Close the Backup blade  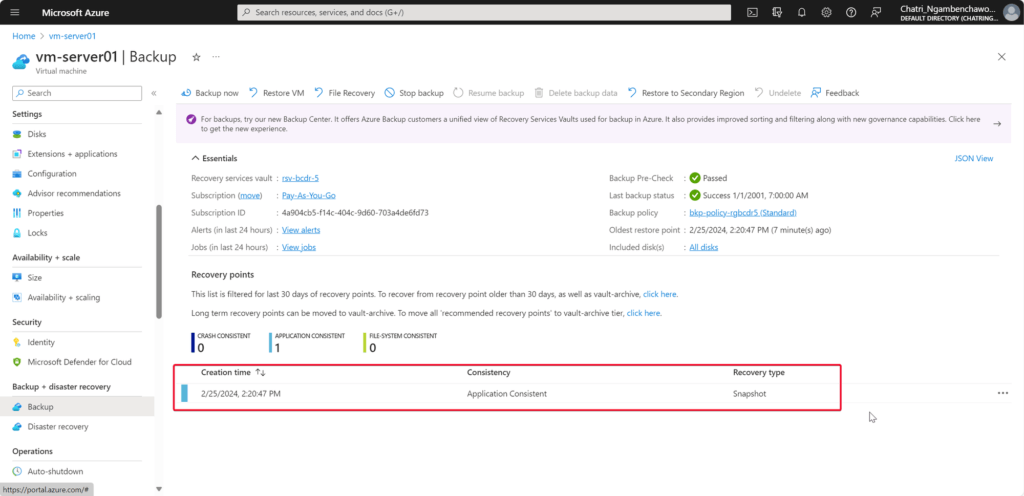[x=1002, y=57]
